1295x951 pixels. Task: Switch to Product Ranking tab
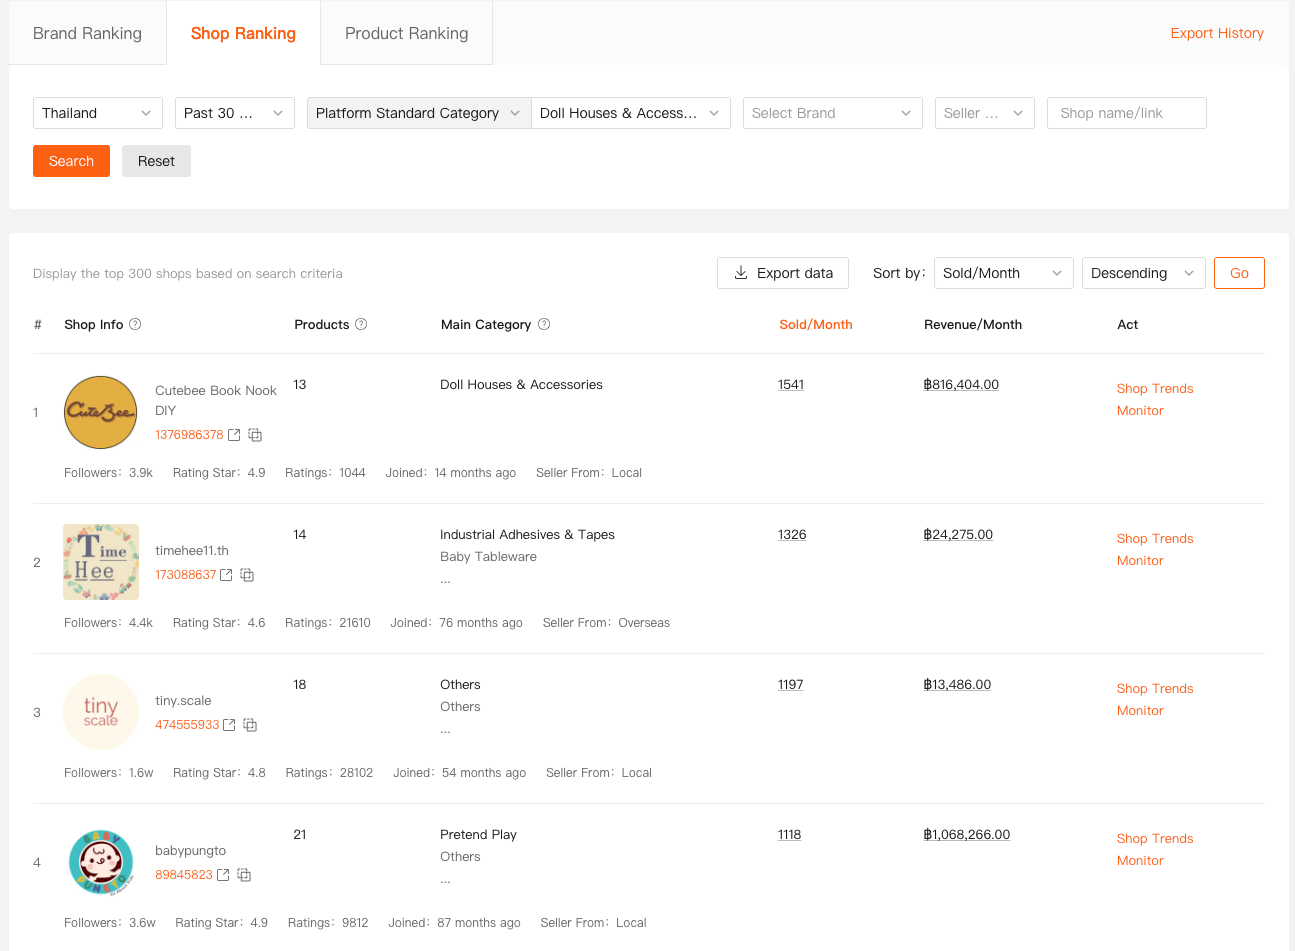click(x=406, y=33)
